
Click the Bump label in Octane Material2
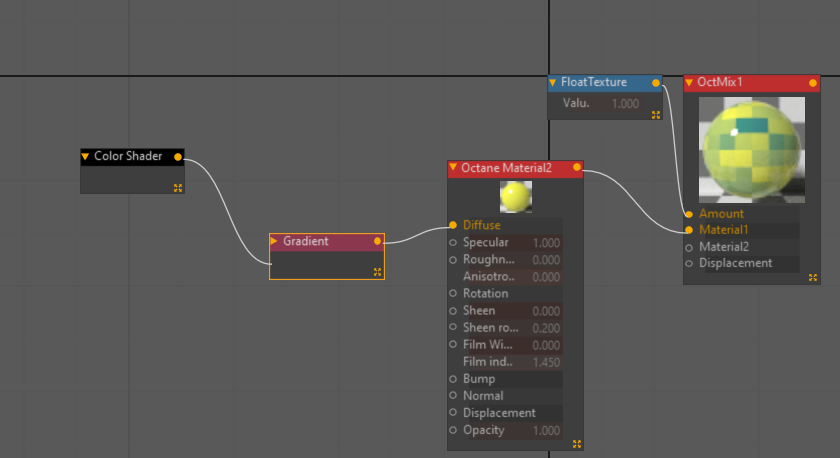pyautogui.click(x=479, y=379)
